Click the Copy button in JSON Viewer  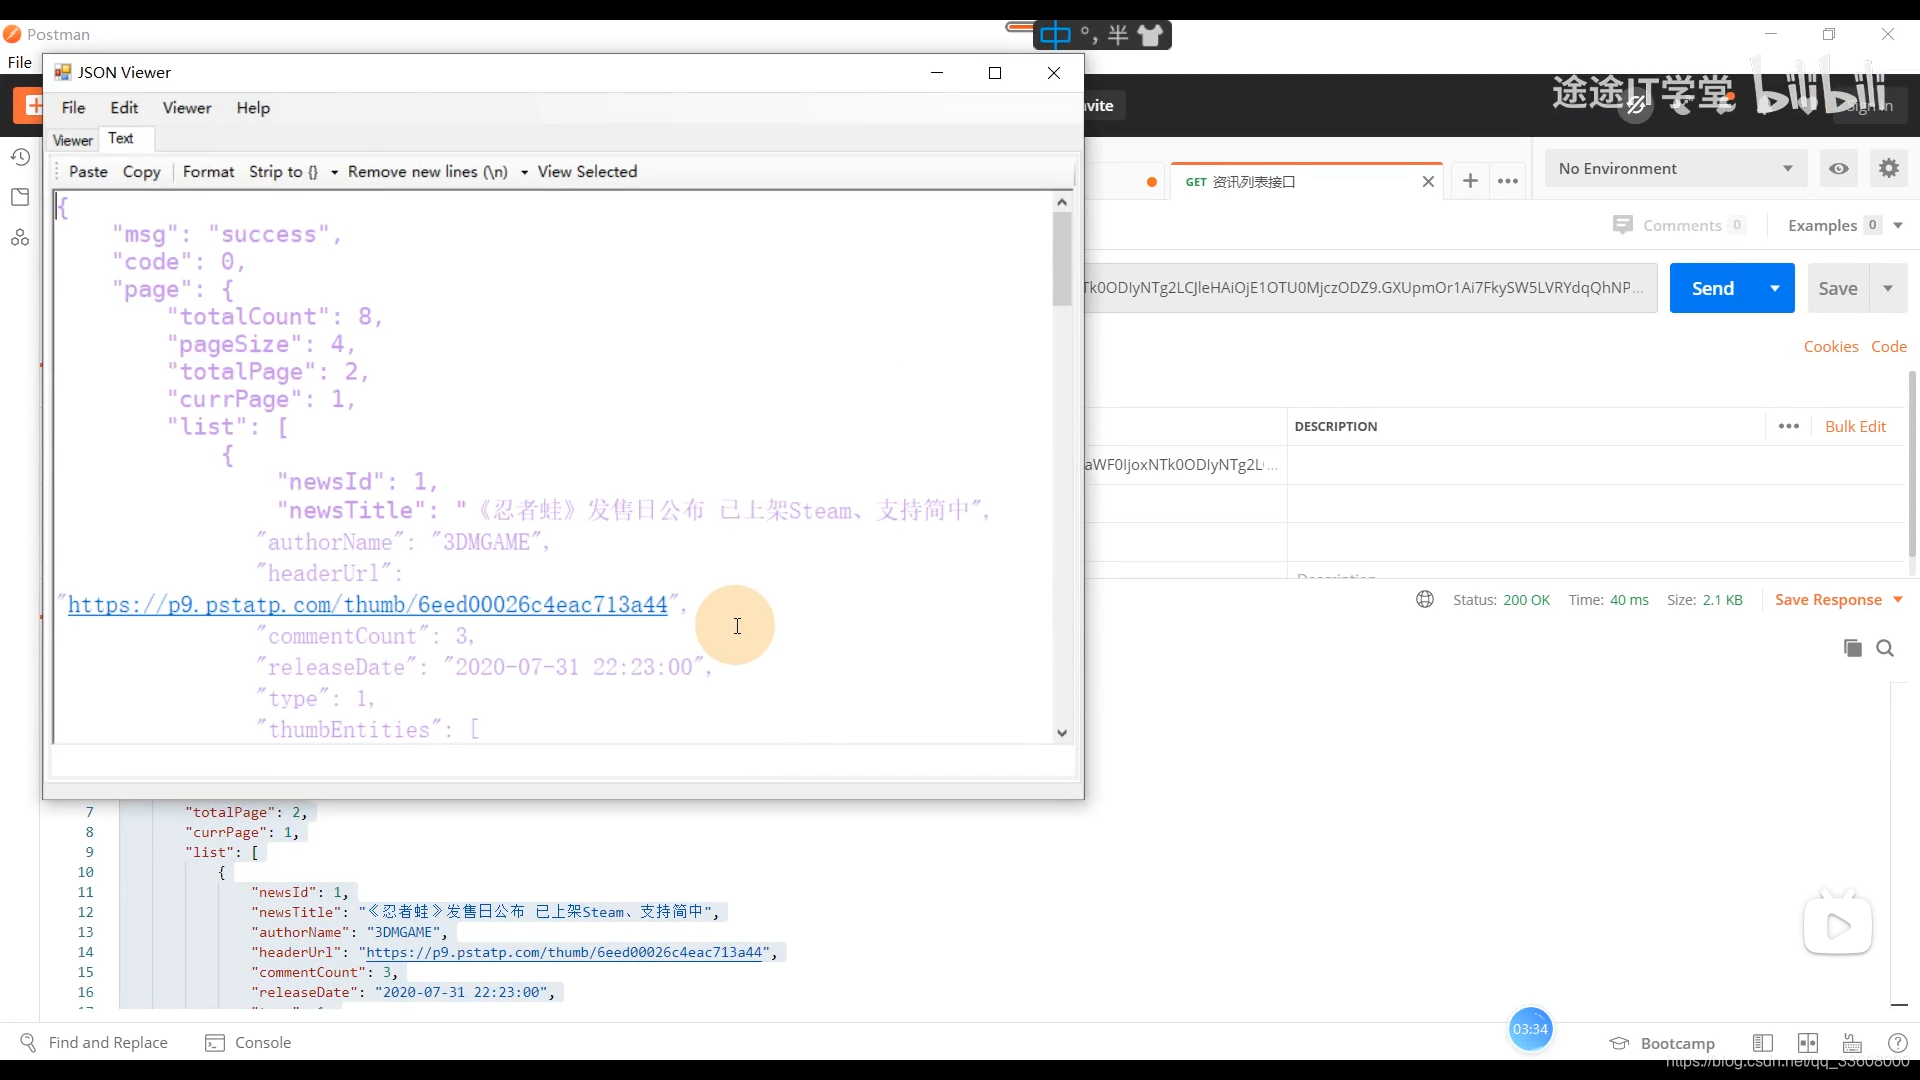pos(141,171)
